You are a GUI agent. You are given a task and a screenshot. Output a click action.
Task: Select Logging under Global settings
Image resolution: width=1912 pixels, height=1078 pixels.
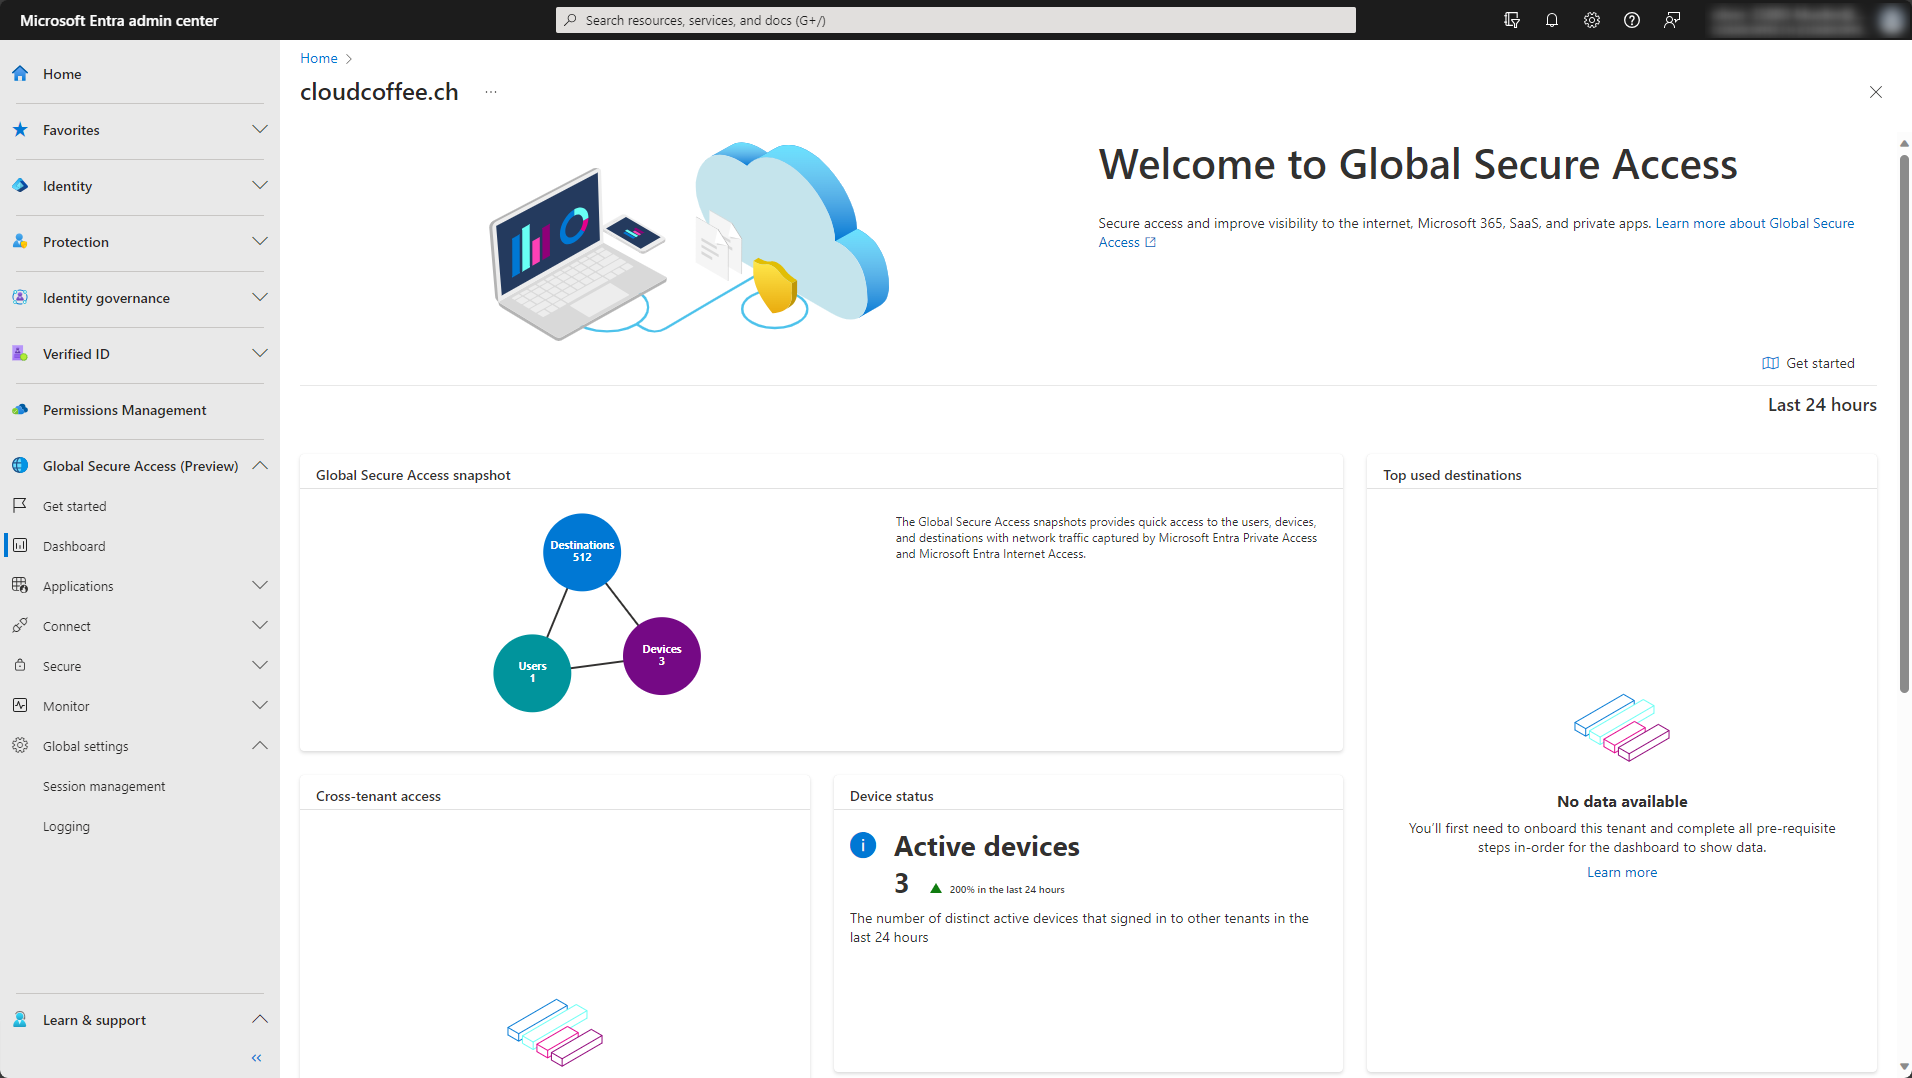tap(66, 827)
